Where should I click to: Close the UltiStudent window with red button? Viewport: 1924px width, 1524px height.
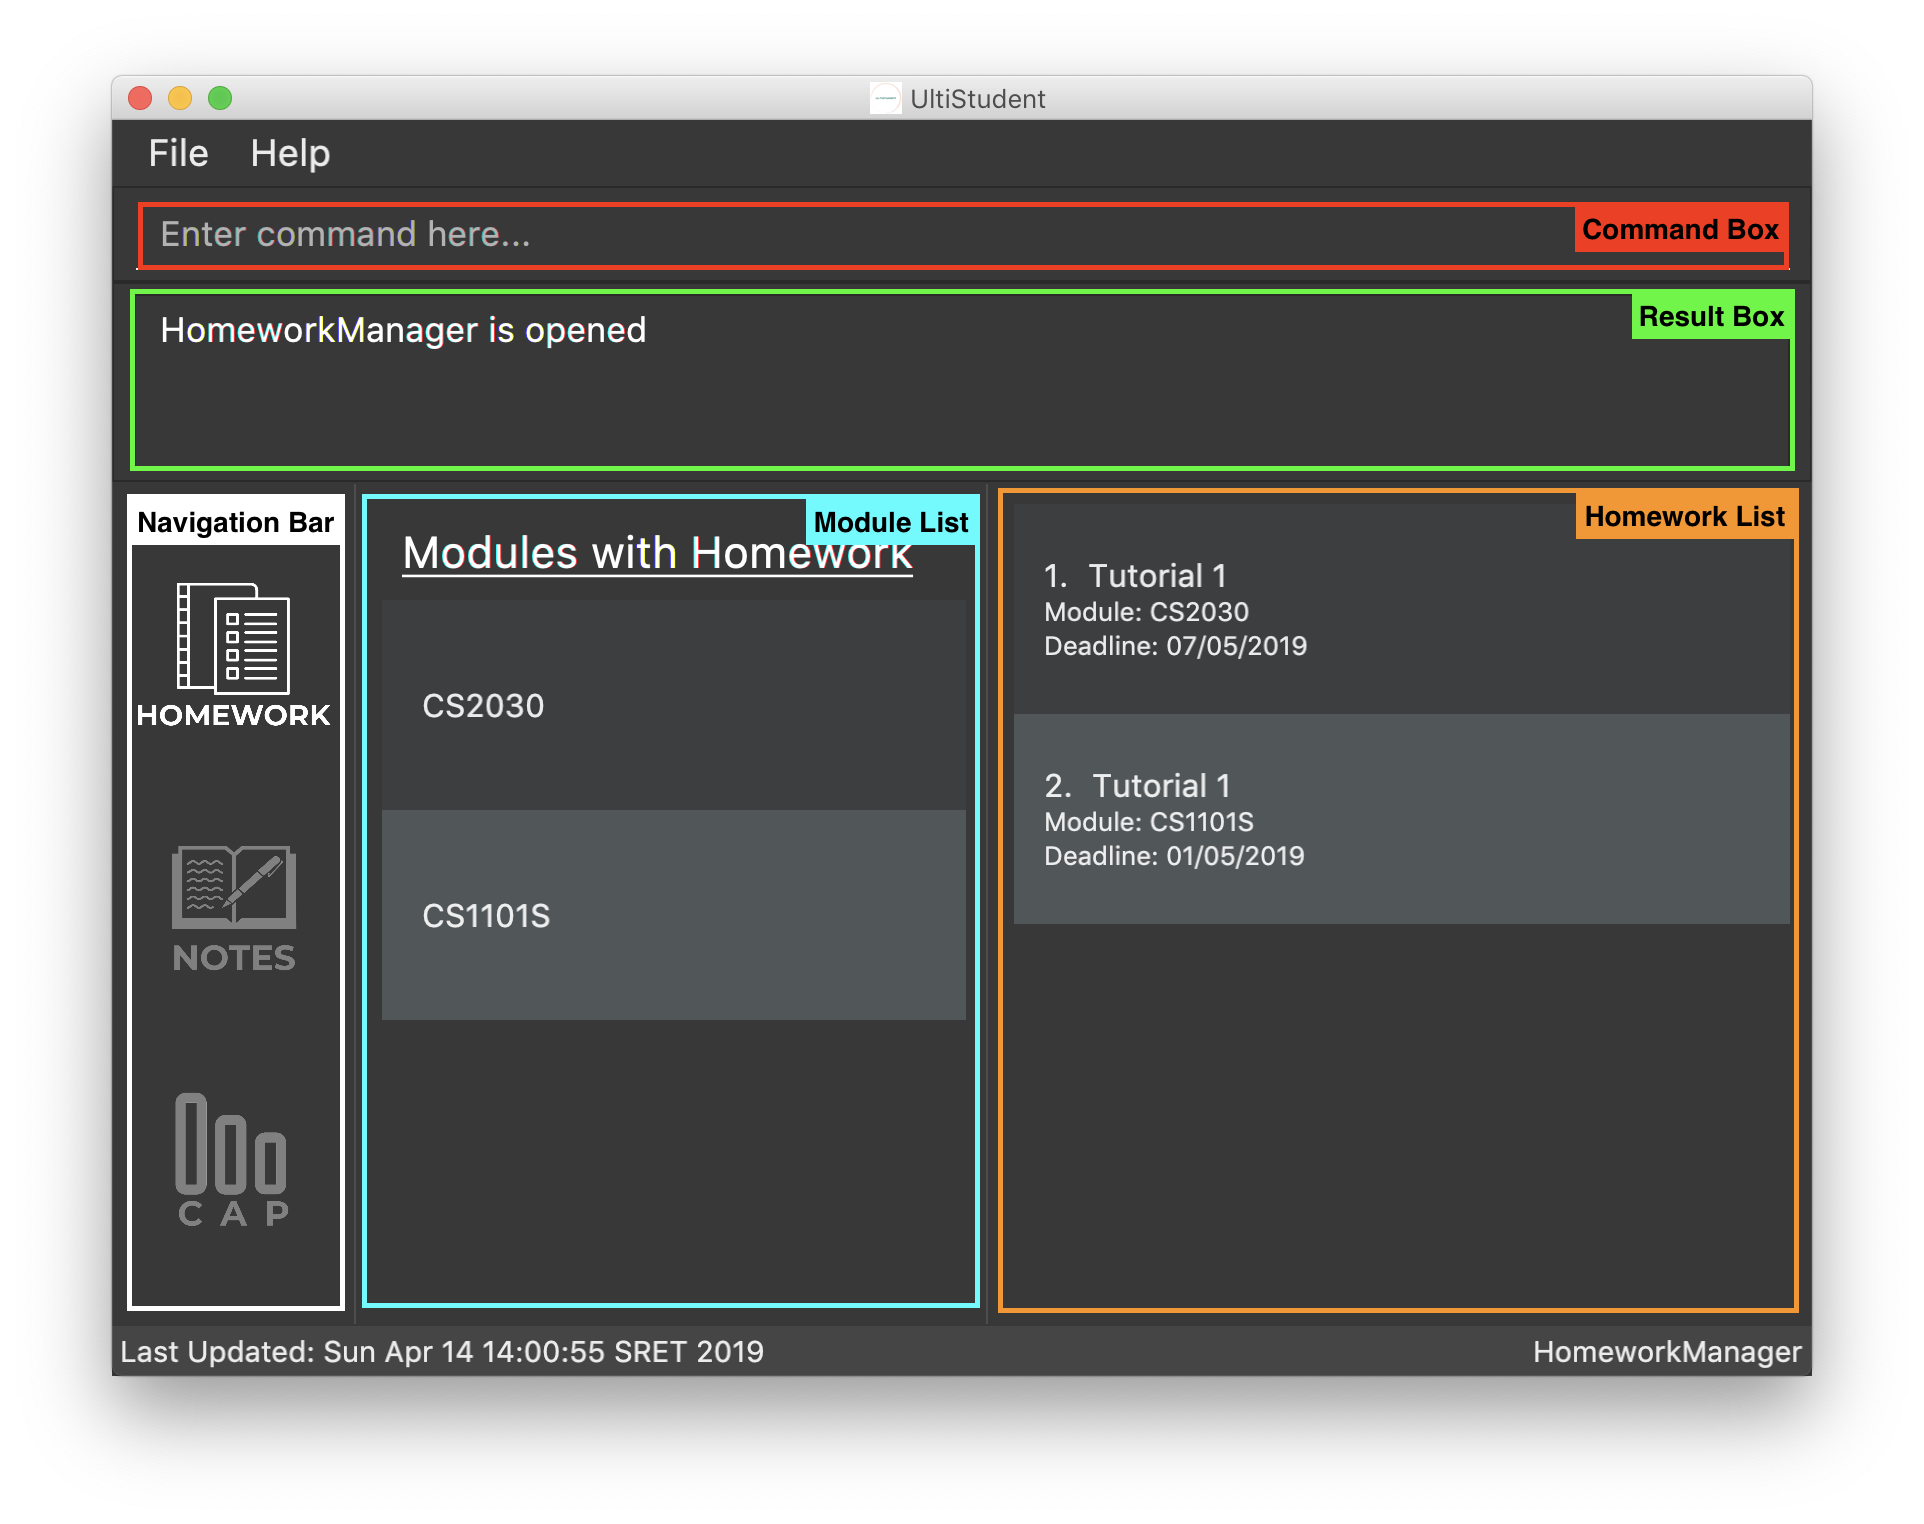tap(140, 98)
